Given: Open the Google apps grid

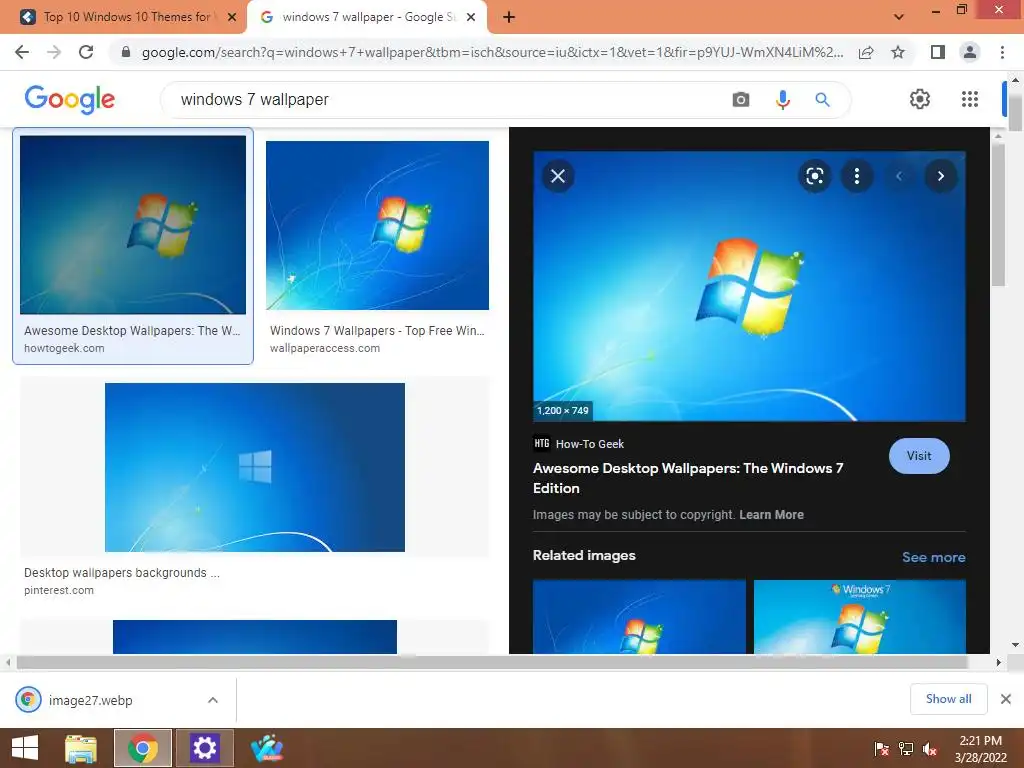Looking at the screenshot, I should 970,99.
